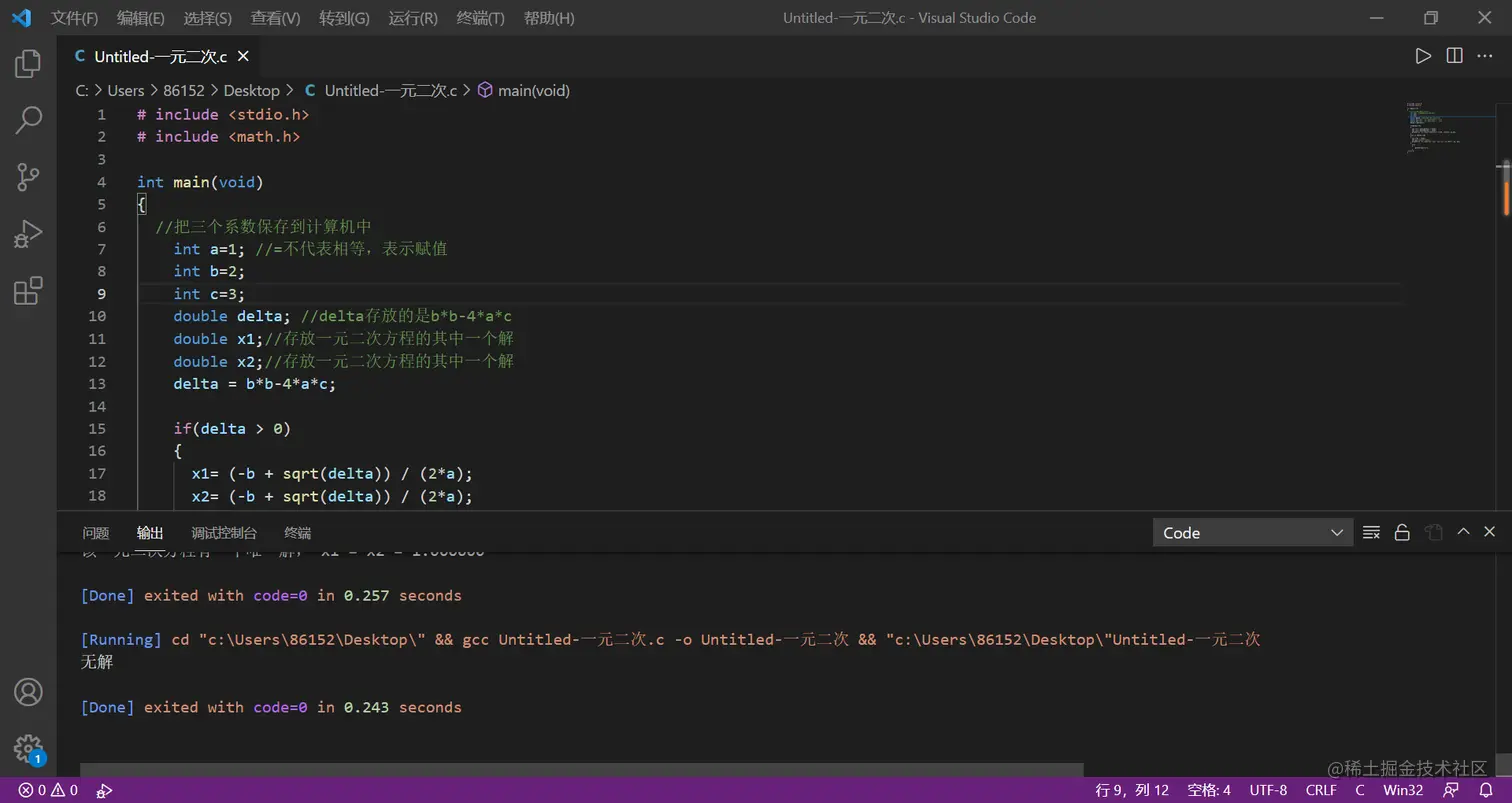1512x803 pixels.
Task: Open the Source Control view
Action: click(x=27, y=177)
